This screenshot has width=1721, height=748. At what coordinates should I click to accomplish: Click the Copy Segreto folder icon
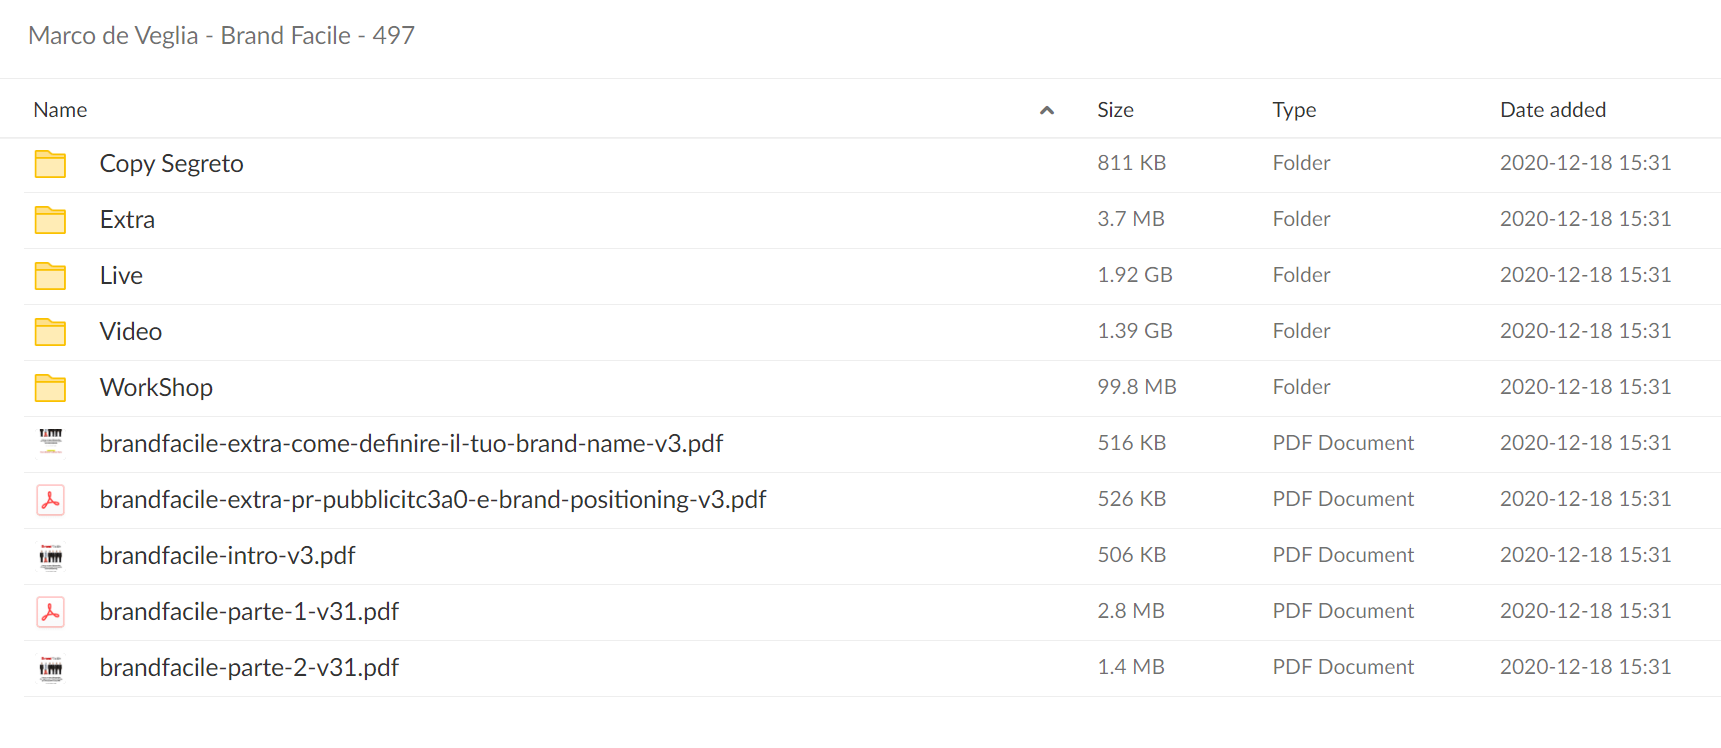50,164
